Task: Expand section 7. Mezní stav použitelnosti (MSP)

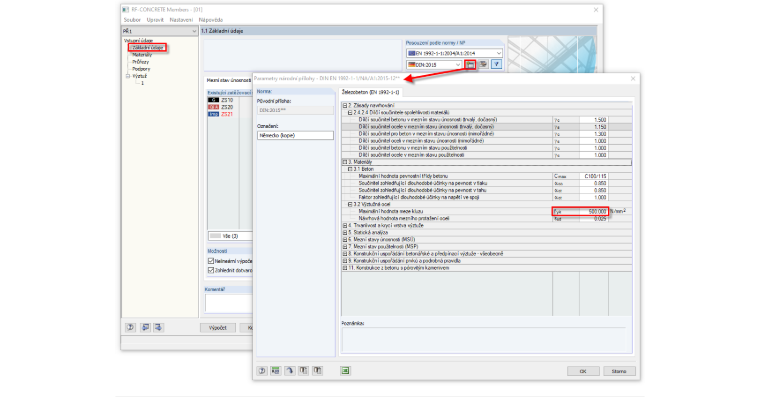Action: click(345, 247)
